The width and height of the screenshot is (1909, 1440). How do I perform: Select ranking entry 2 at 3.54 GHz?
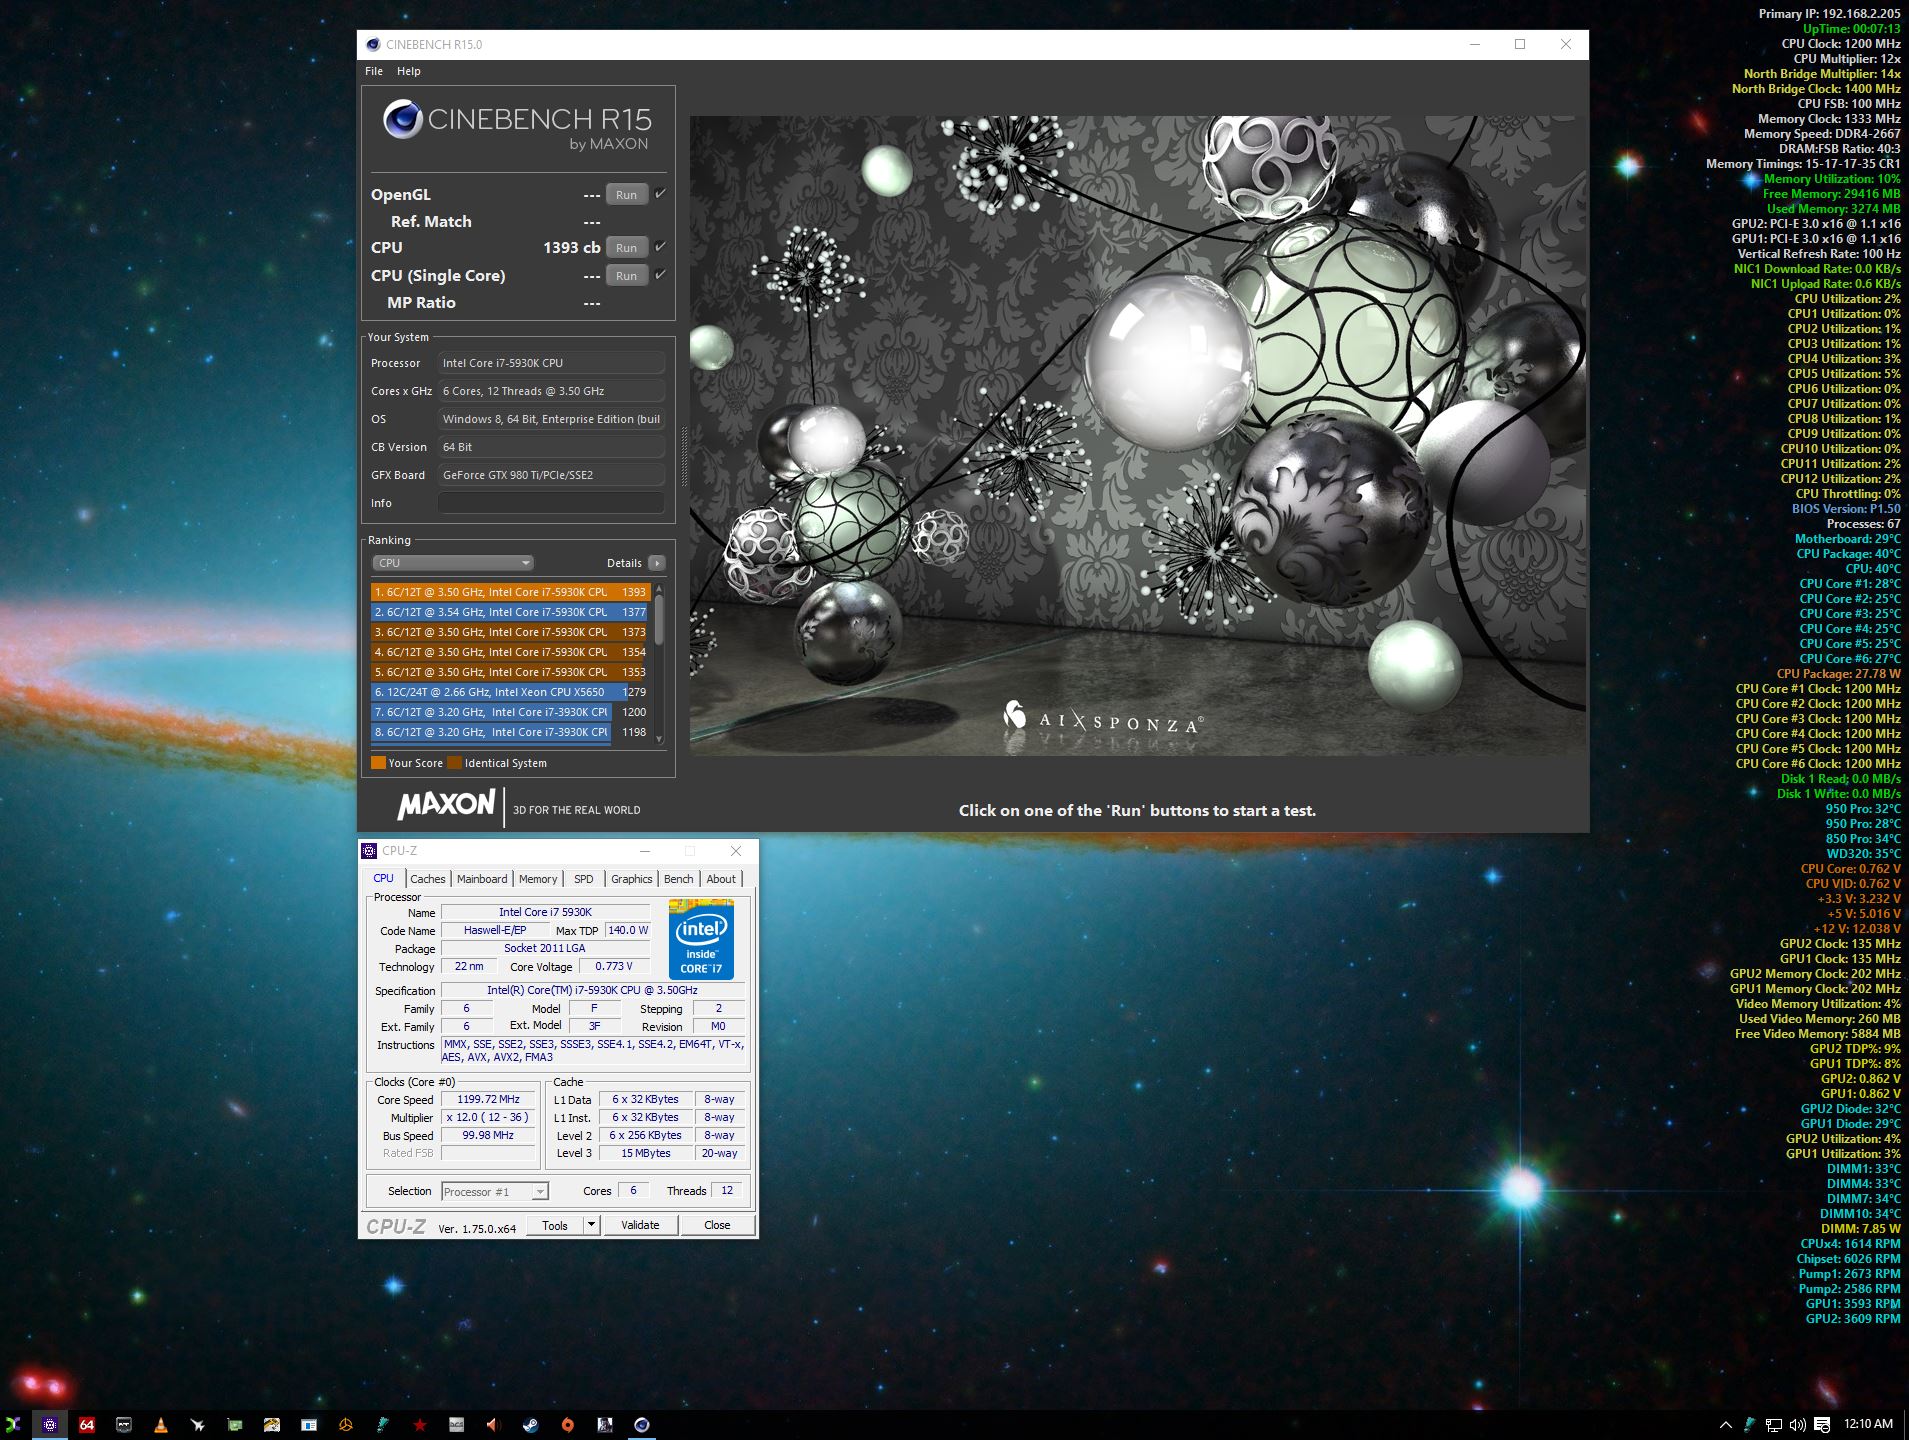click(x=510, y=612)
